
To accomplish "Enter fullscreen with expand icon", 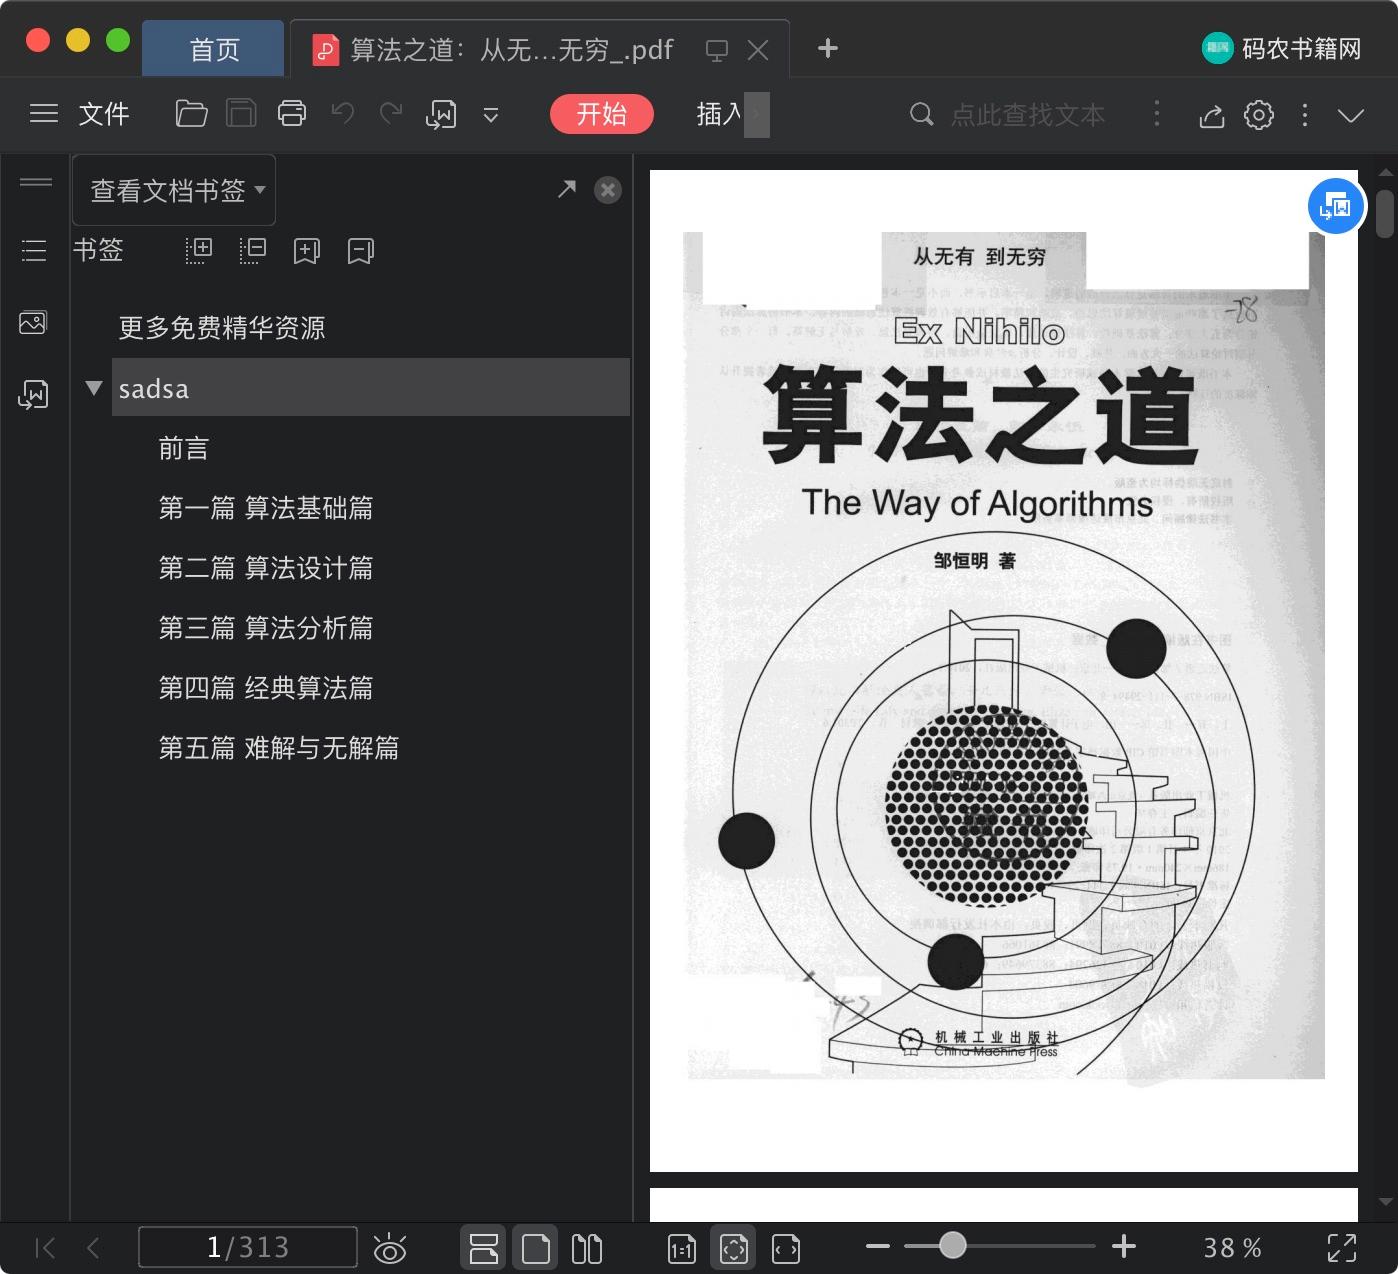I will 1341,1248.
